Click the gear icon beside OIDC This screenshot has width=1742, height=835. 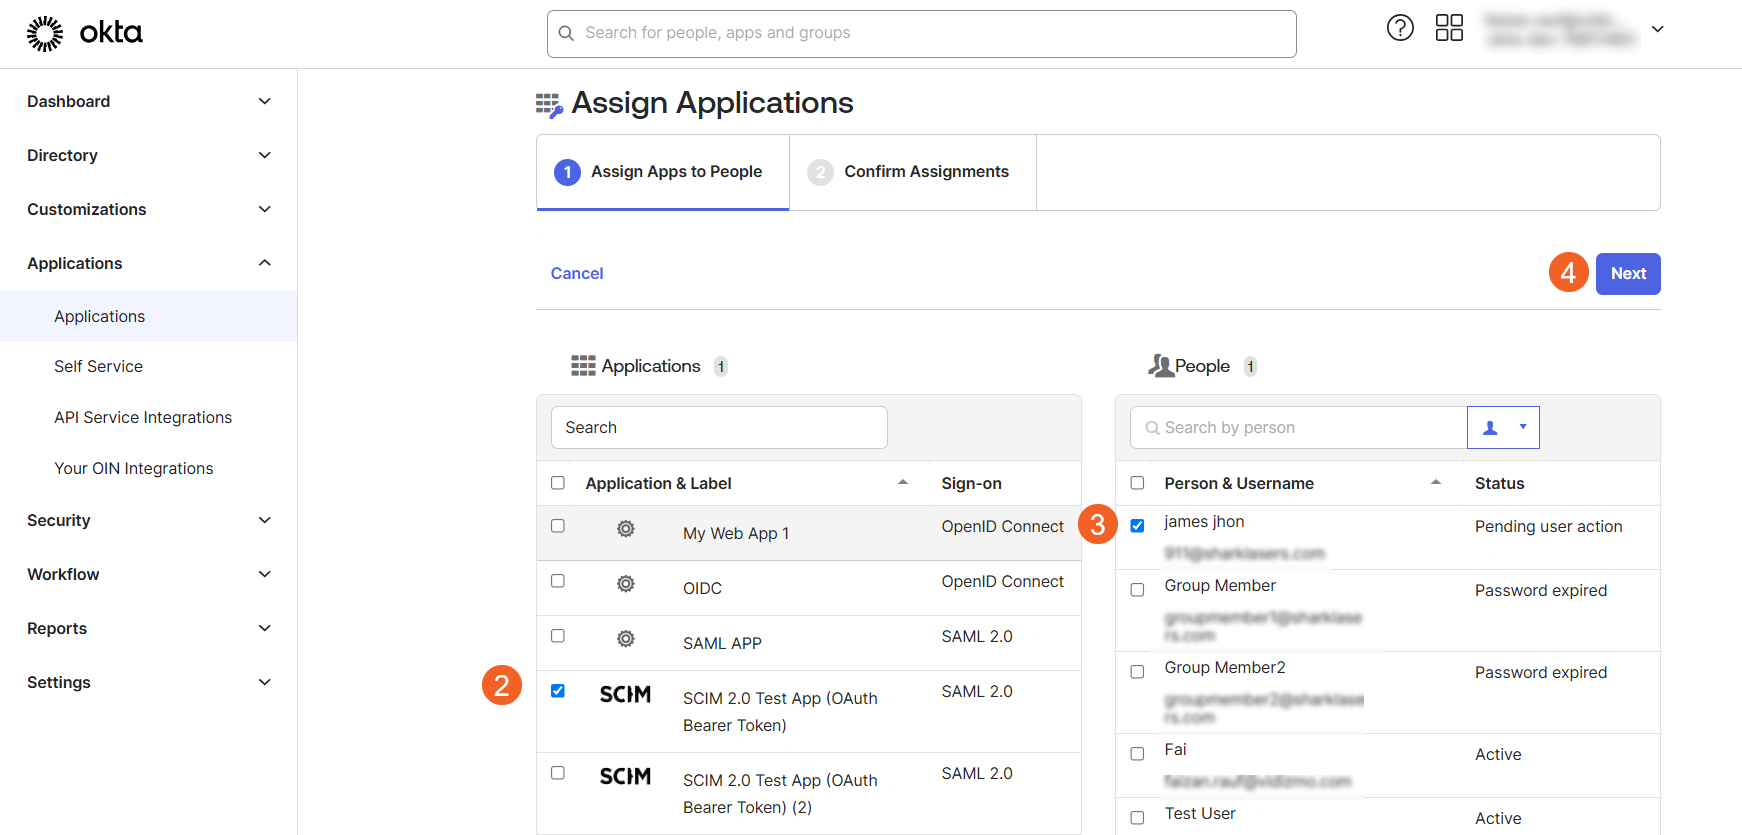point(626,584)
